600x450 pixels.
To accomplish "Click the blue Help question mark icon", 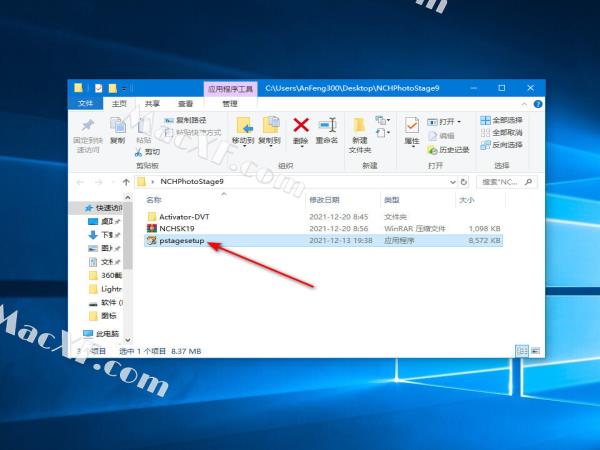I will pyautogui.click(x=538, y=104).
